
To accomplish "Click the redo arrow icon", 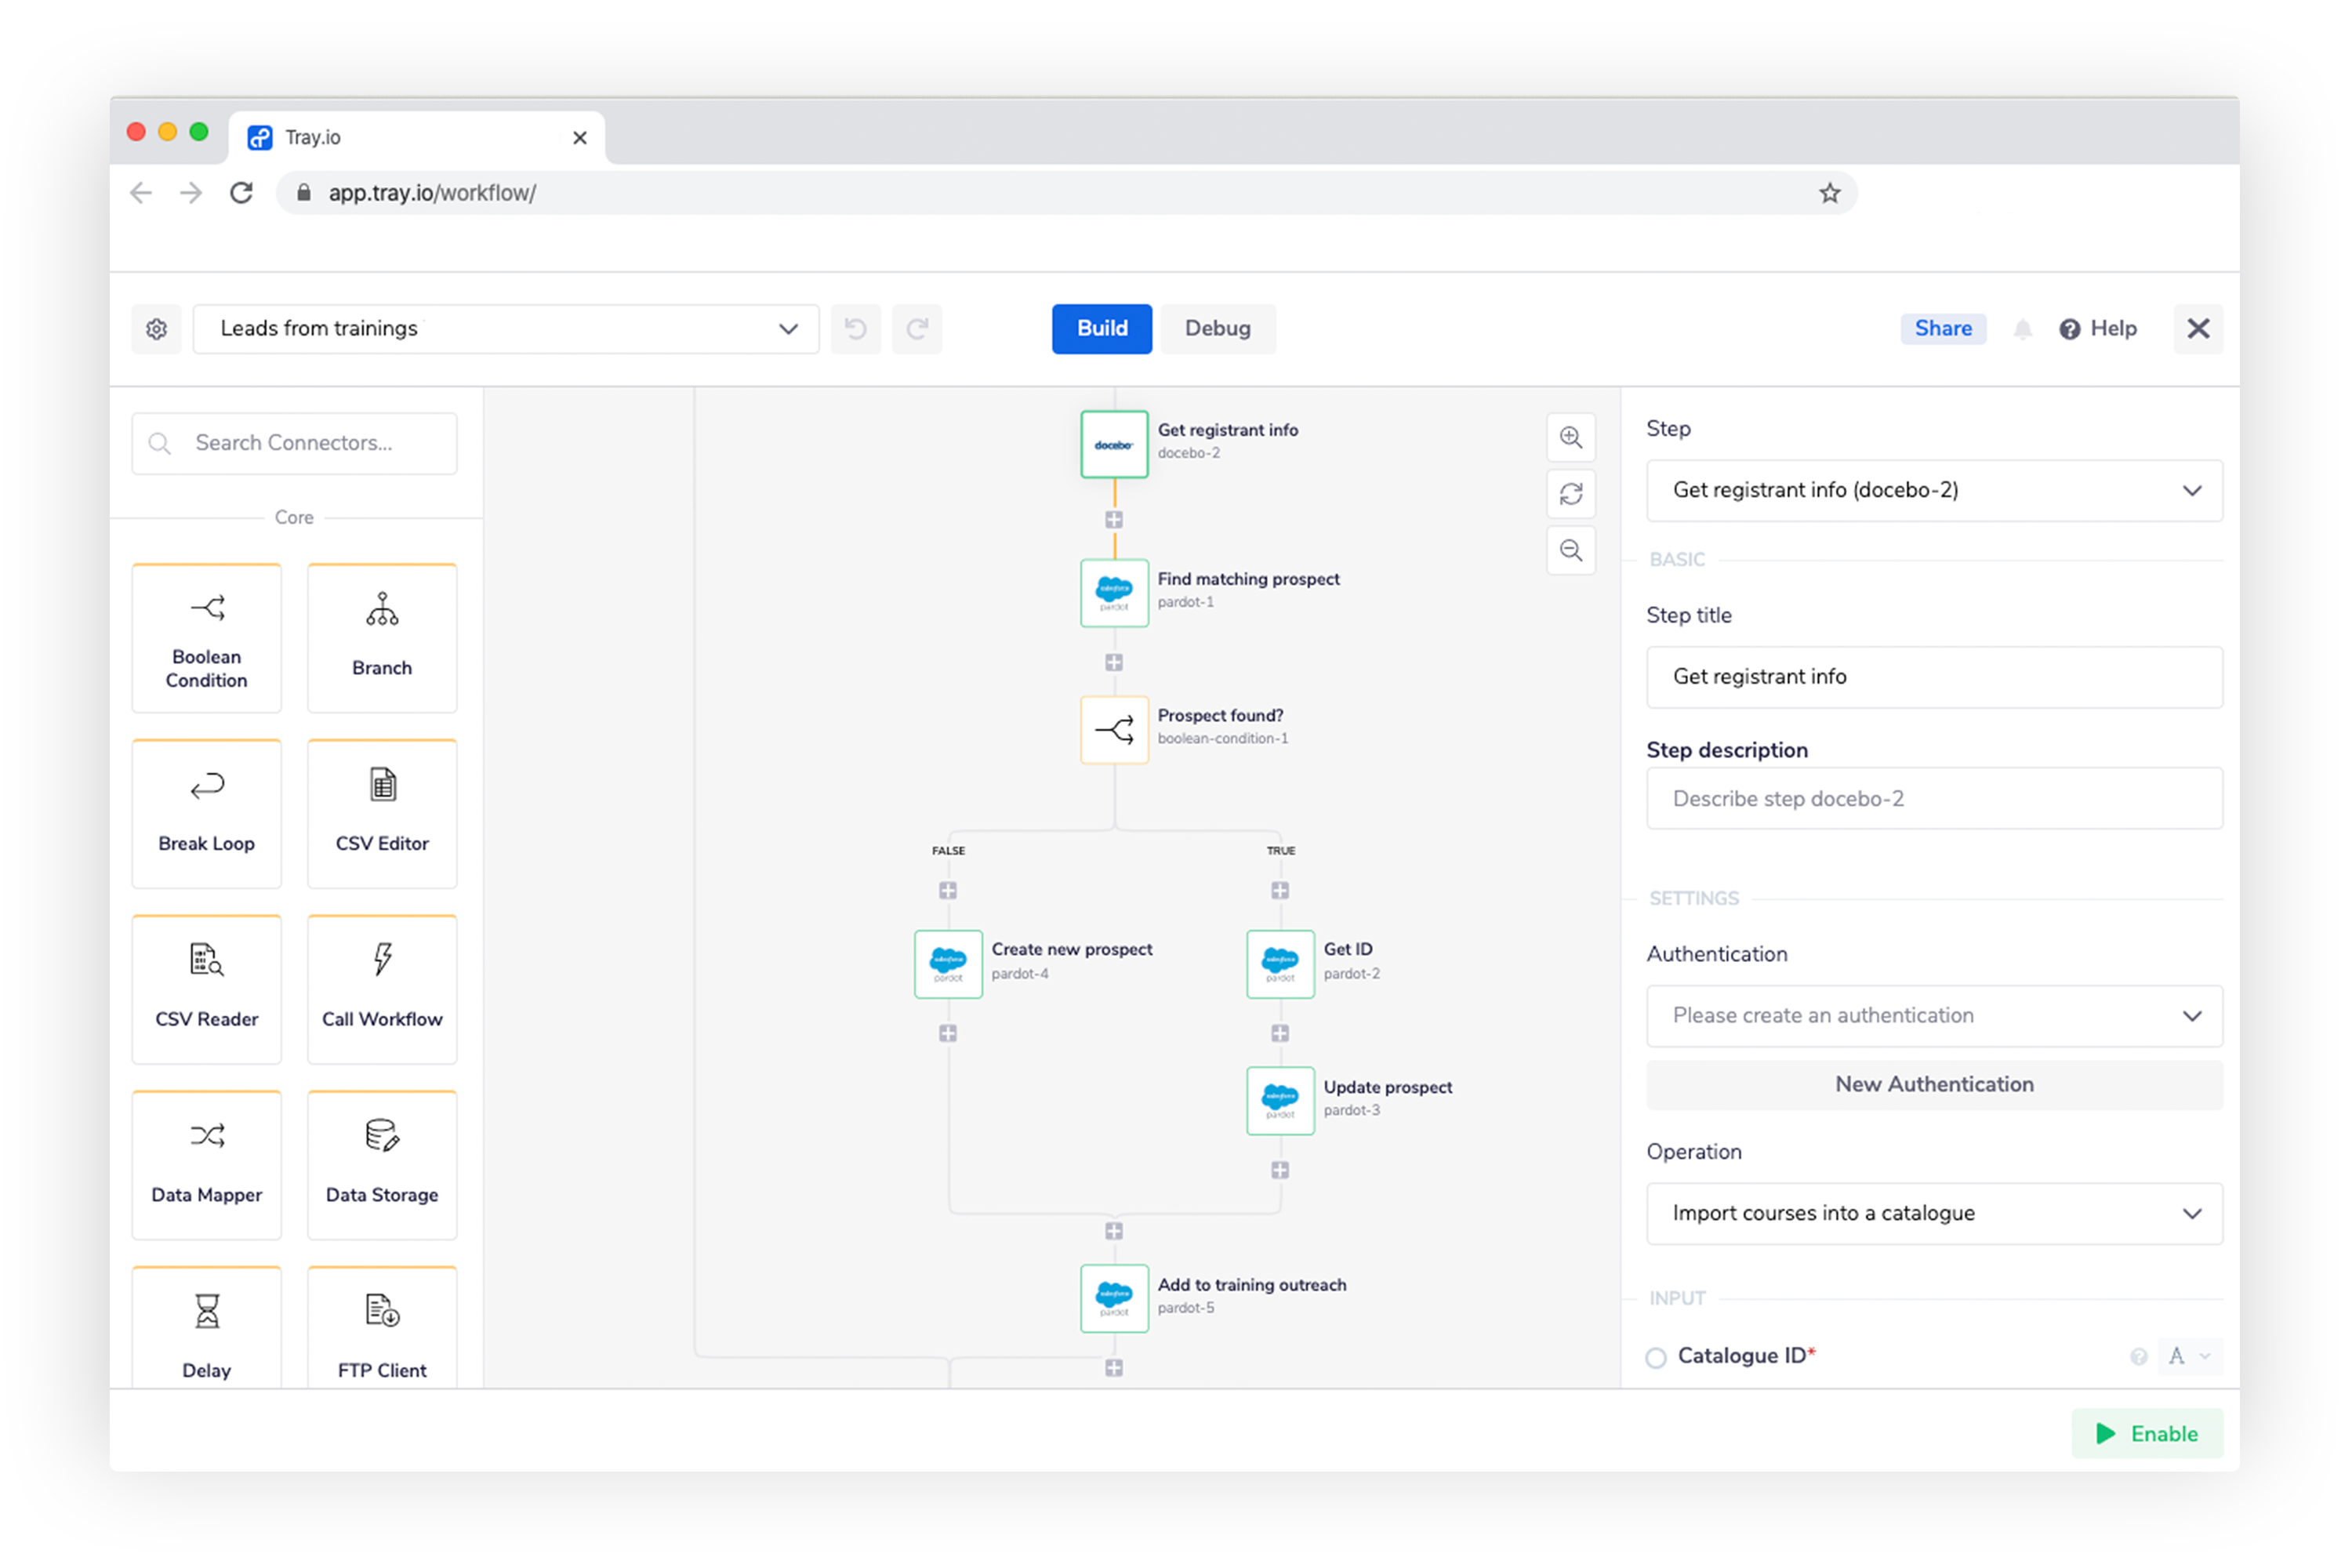I will [x=917, y=329].
